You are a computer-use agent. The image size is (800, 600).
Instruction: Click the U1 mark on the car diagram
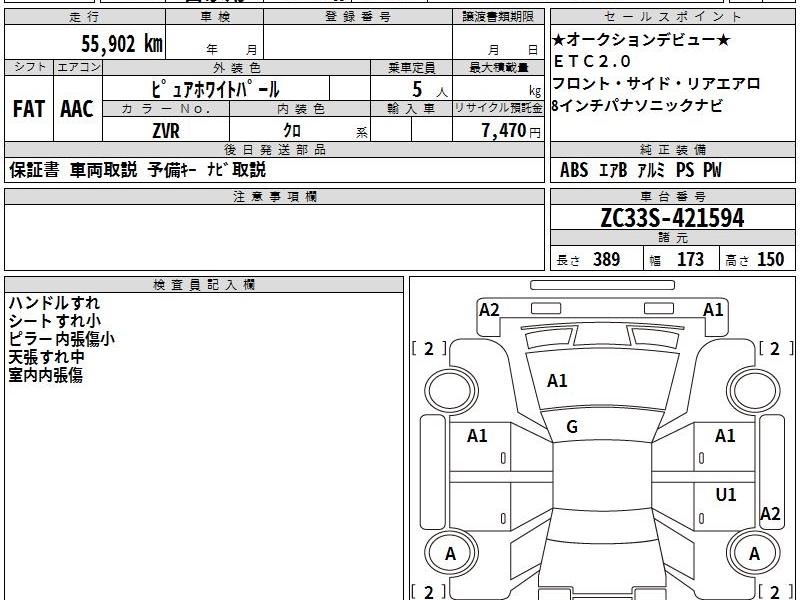(x=726, y=494)
